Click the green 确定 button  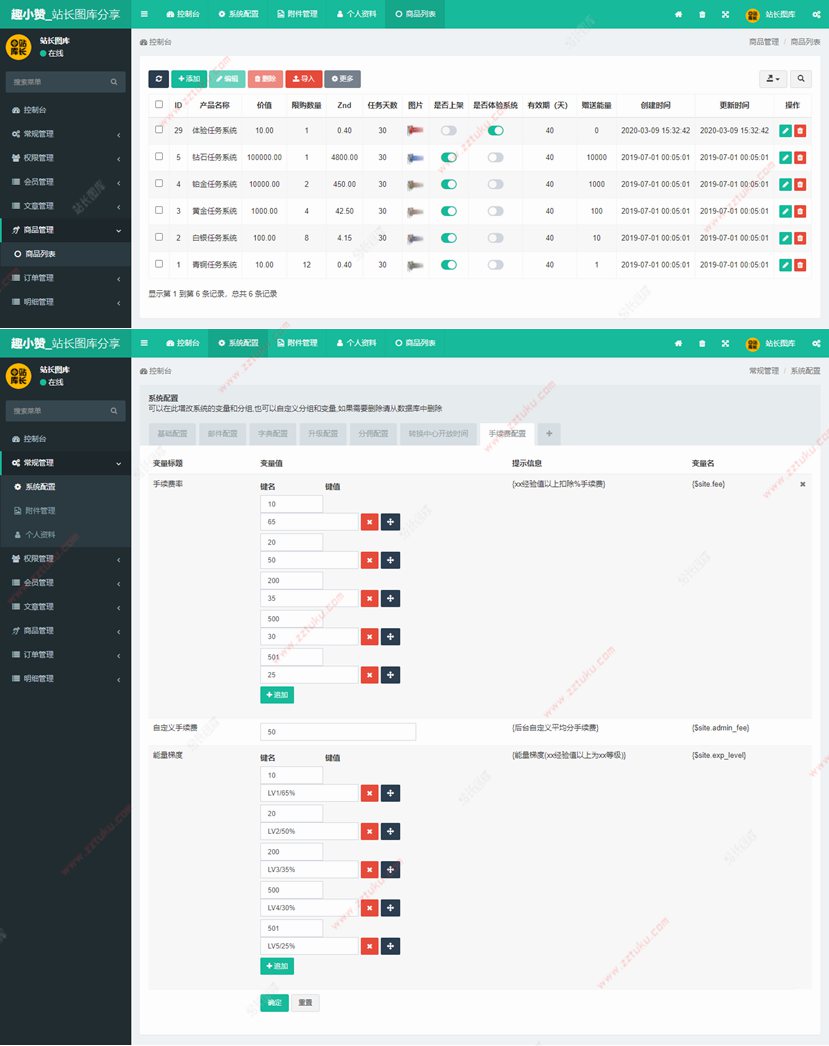[x=274, y=1003]
